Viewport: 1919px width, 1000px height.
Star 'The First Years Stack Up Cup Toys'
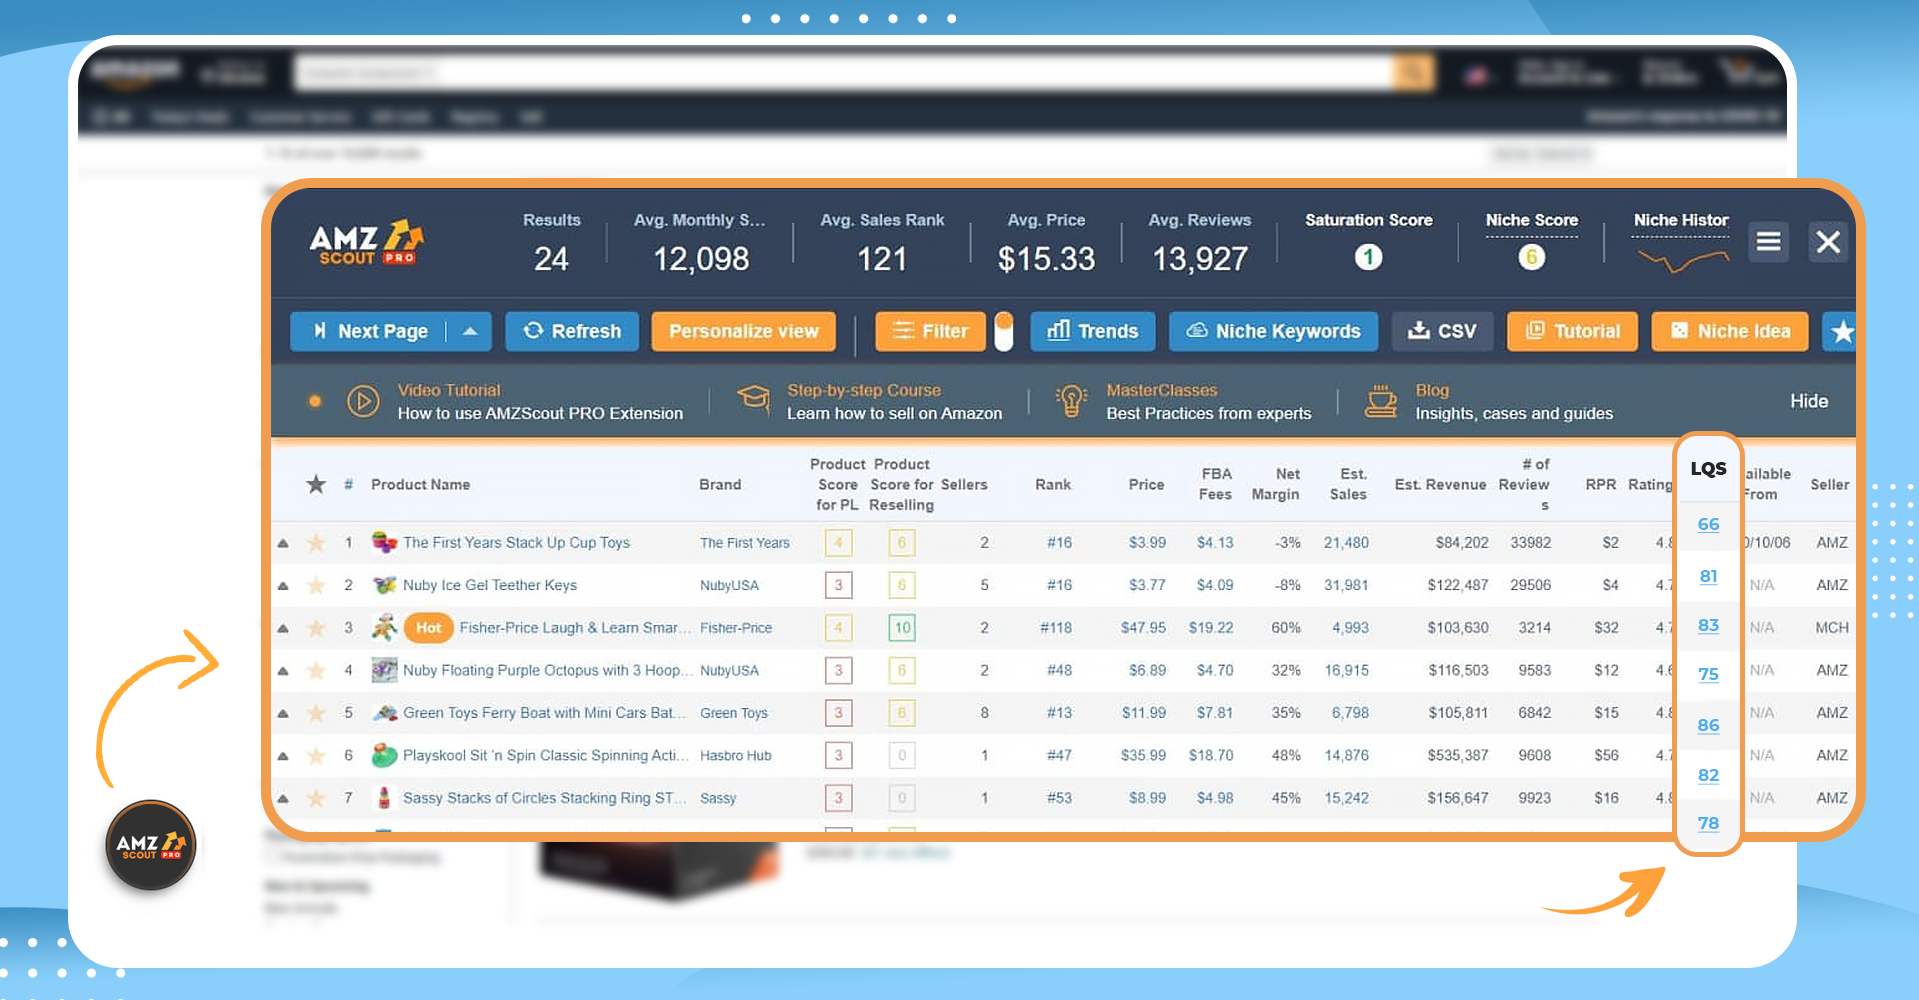316,542
